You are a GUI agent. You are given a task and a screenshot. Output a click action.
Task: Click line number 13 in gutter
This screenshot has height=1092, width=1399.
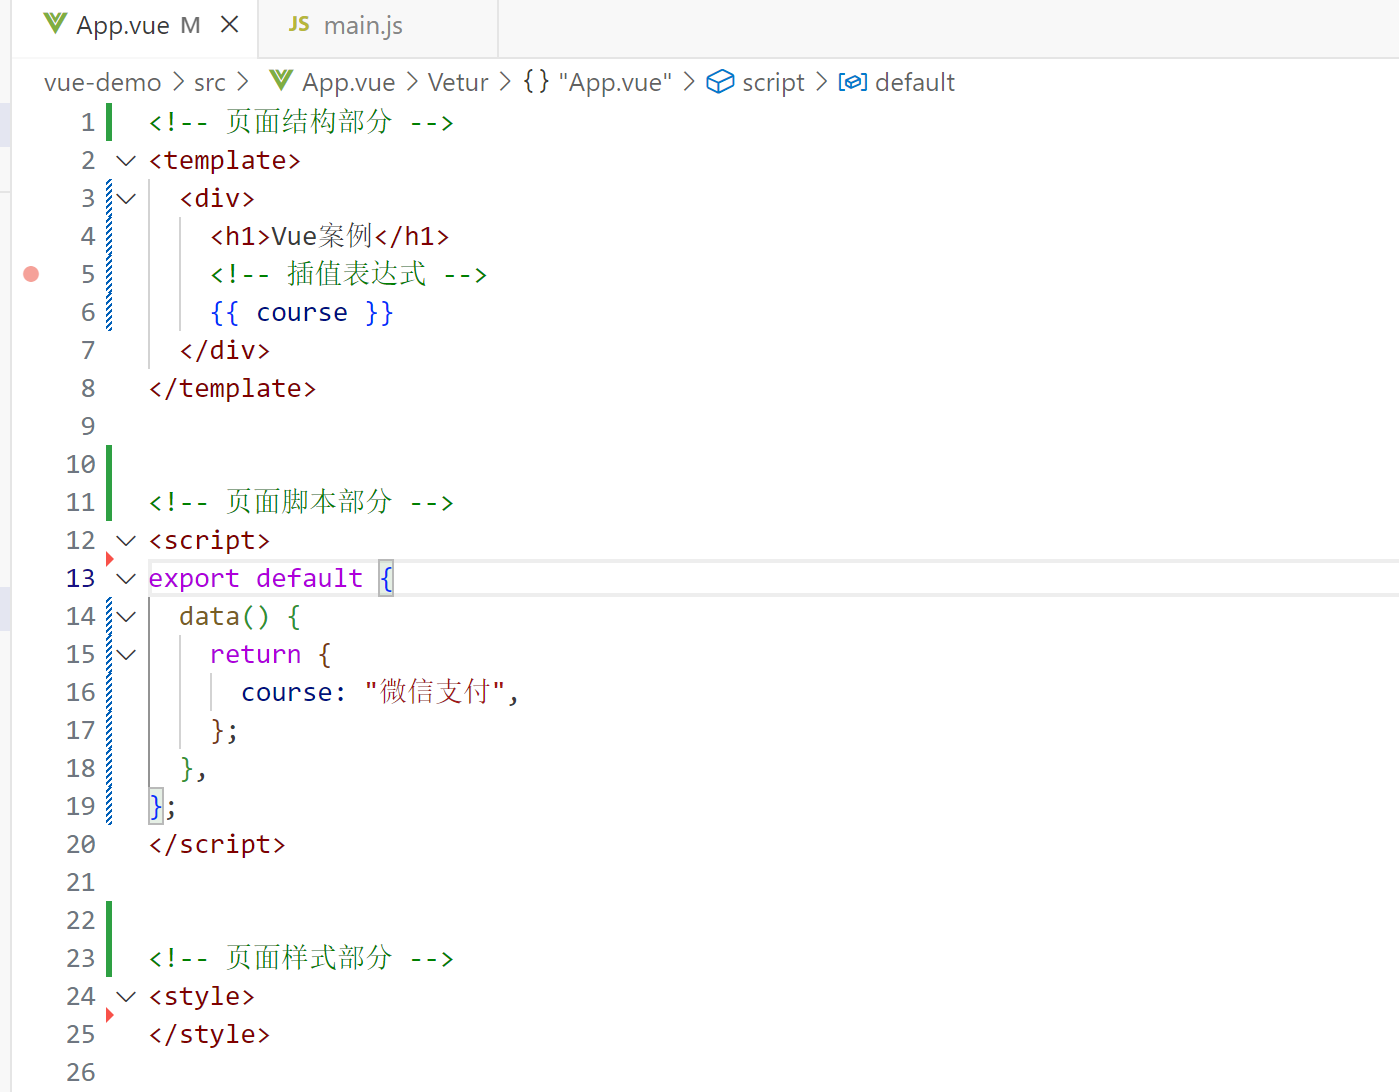pos(81,578)
